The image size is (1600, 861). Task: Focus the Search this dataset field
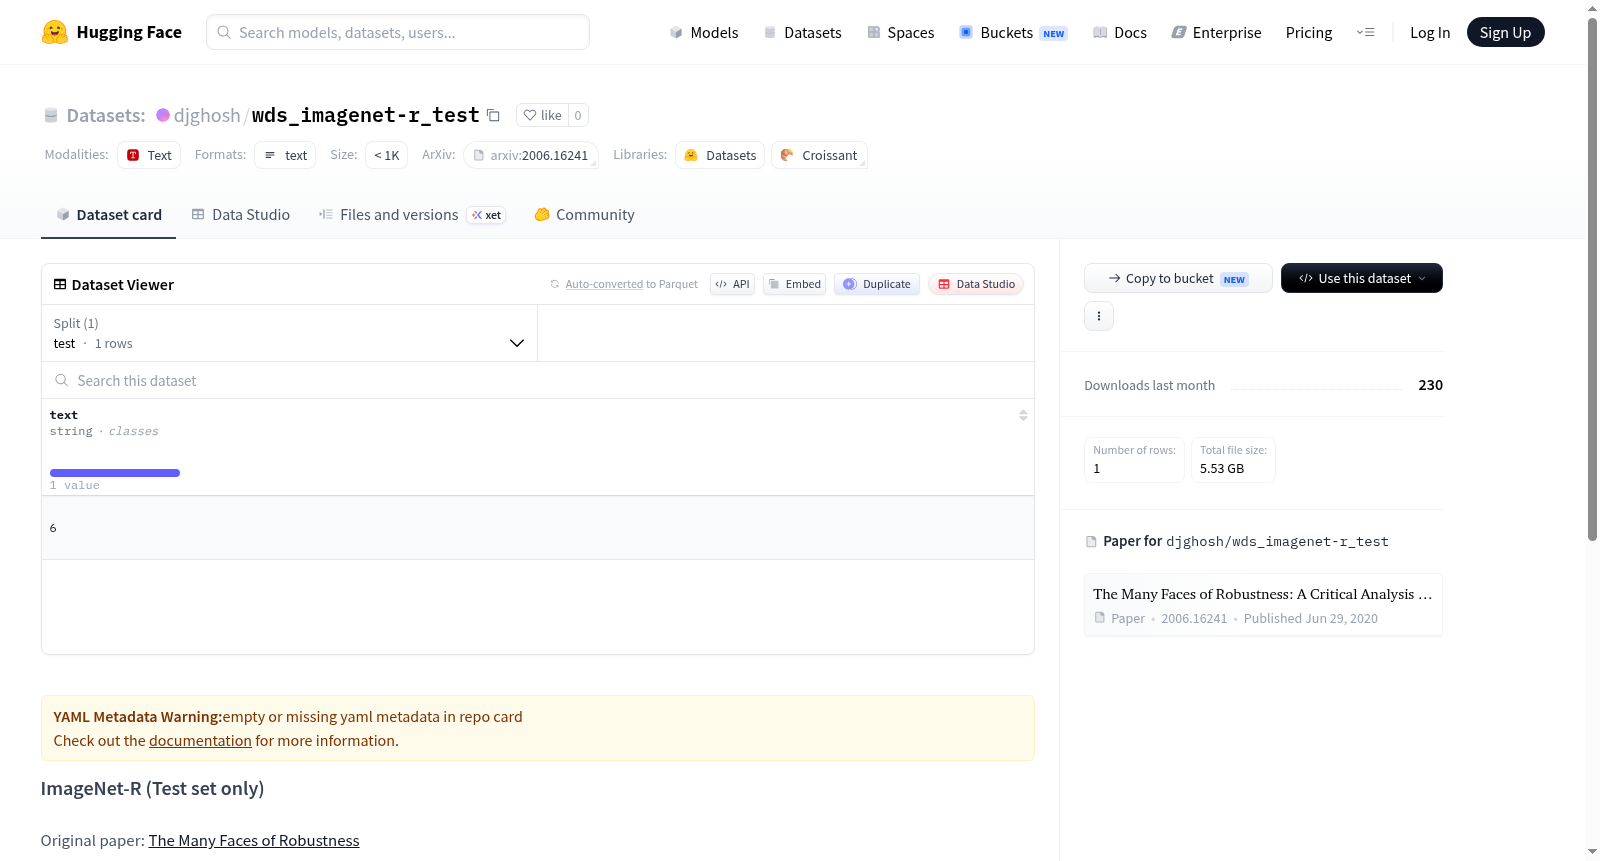538,380
